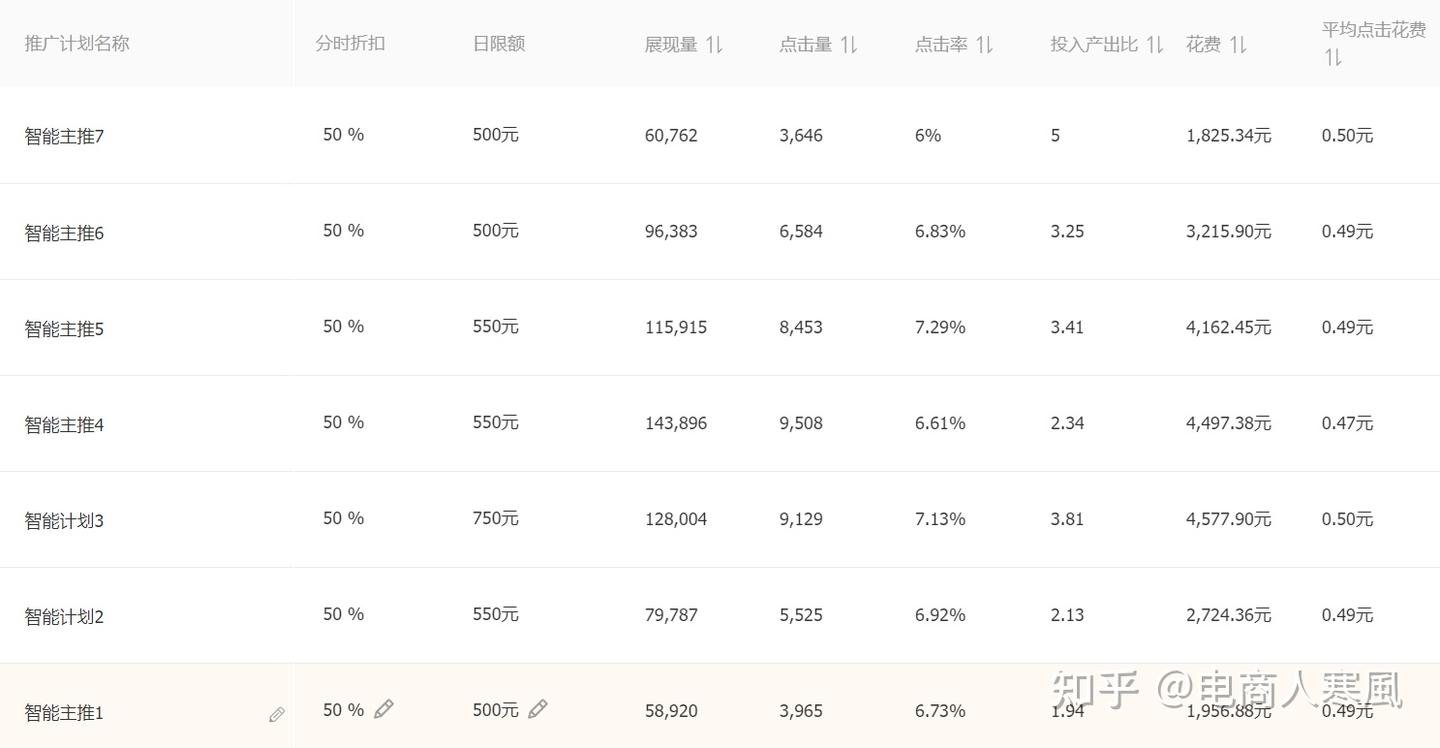Screen dimensions: 1440x748
Task: Click 50 % discount of 智能主推7
Action: click(x=343, y=134)
